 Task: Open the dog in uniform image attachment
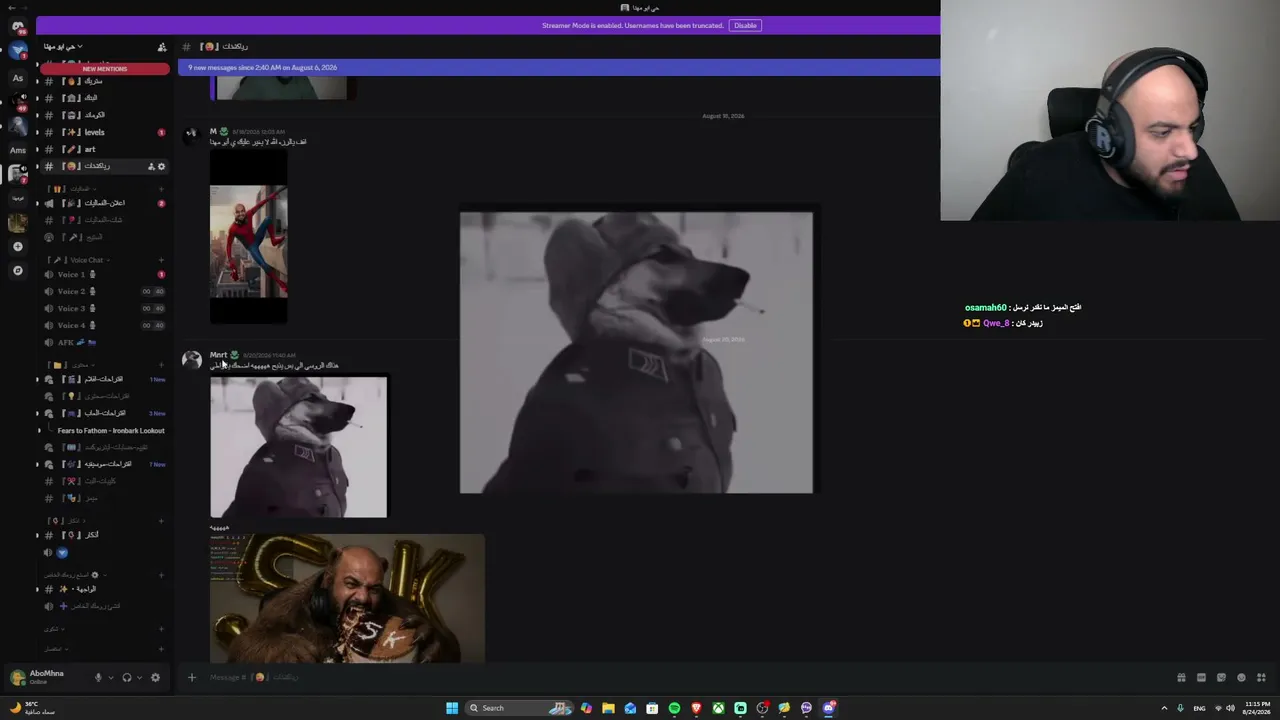(x=298, y=447)
